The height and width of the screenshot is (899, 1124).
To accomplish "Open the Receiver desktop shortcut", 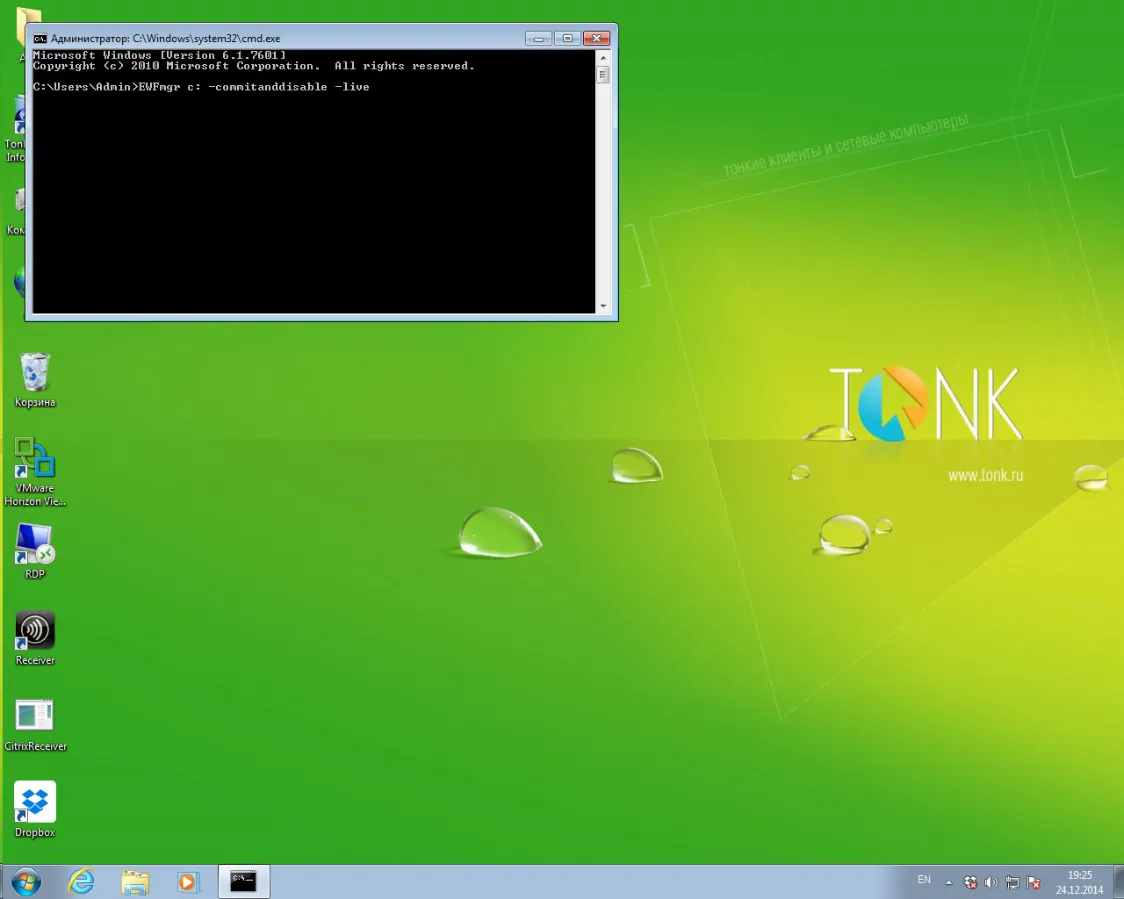I will click(x=34, y=638).
